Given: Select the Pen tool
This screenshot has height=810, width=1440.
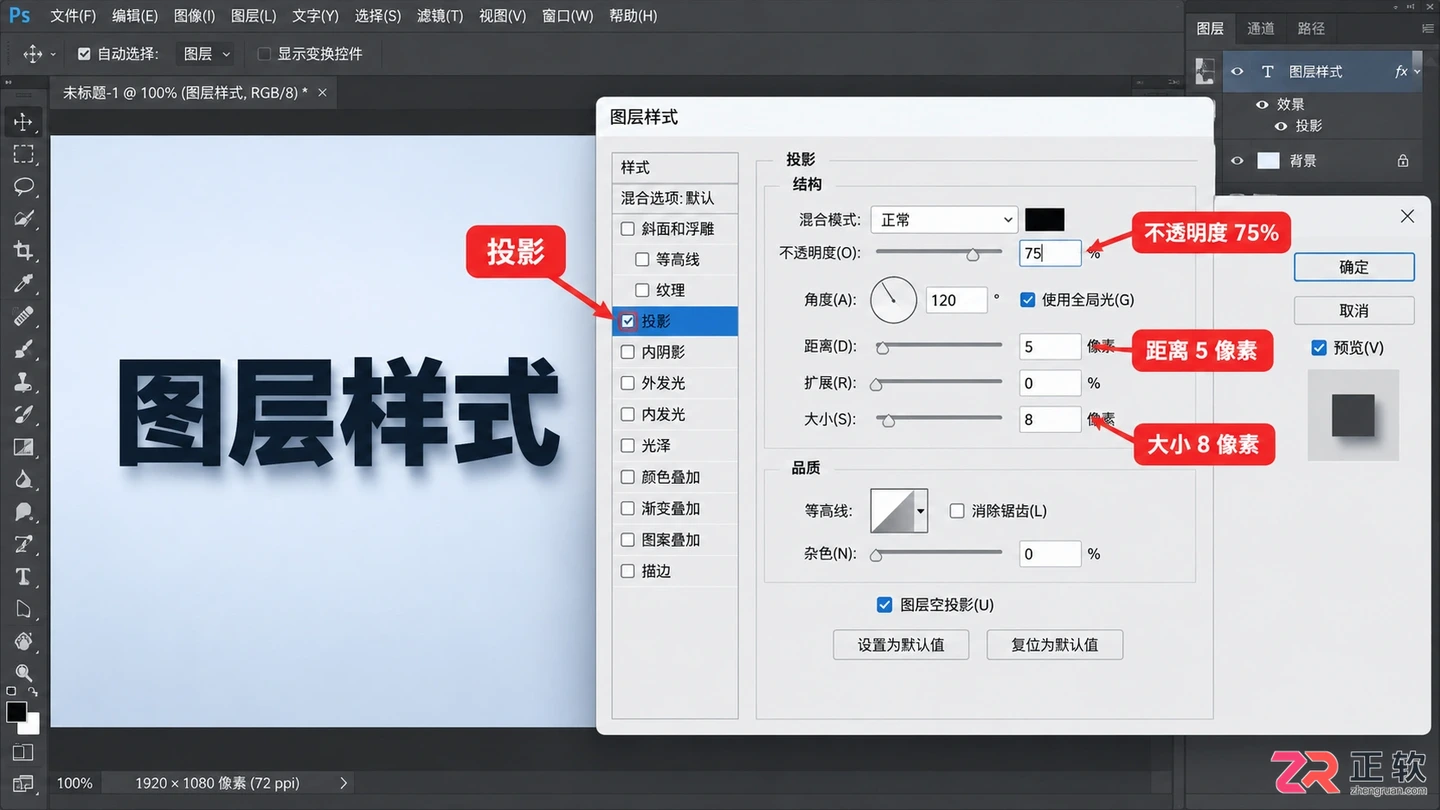Looking at the screenshot, I should pos(23,544).
